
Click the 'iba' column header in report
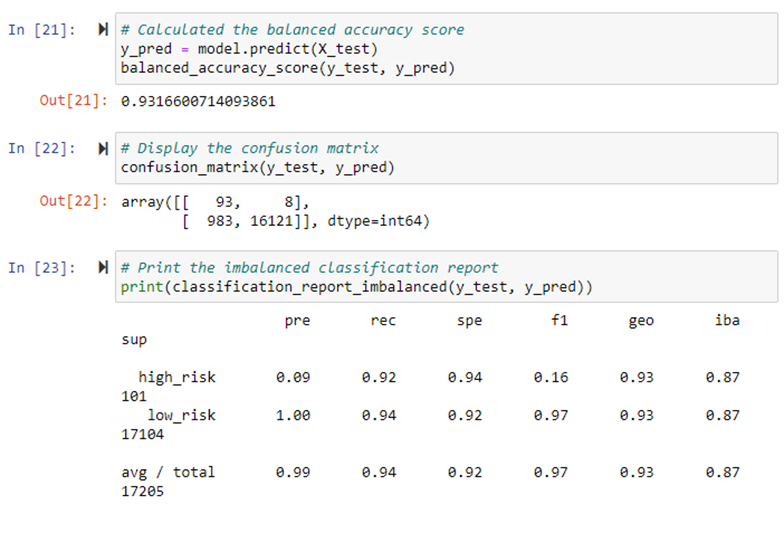tap(727, 320)
